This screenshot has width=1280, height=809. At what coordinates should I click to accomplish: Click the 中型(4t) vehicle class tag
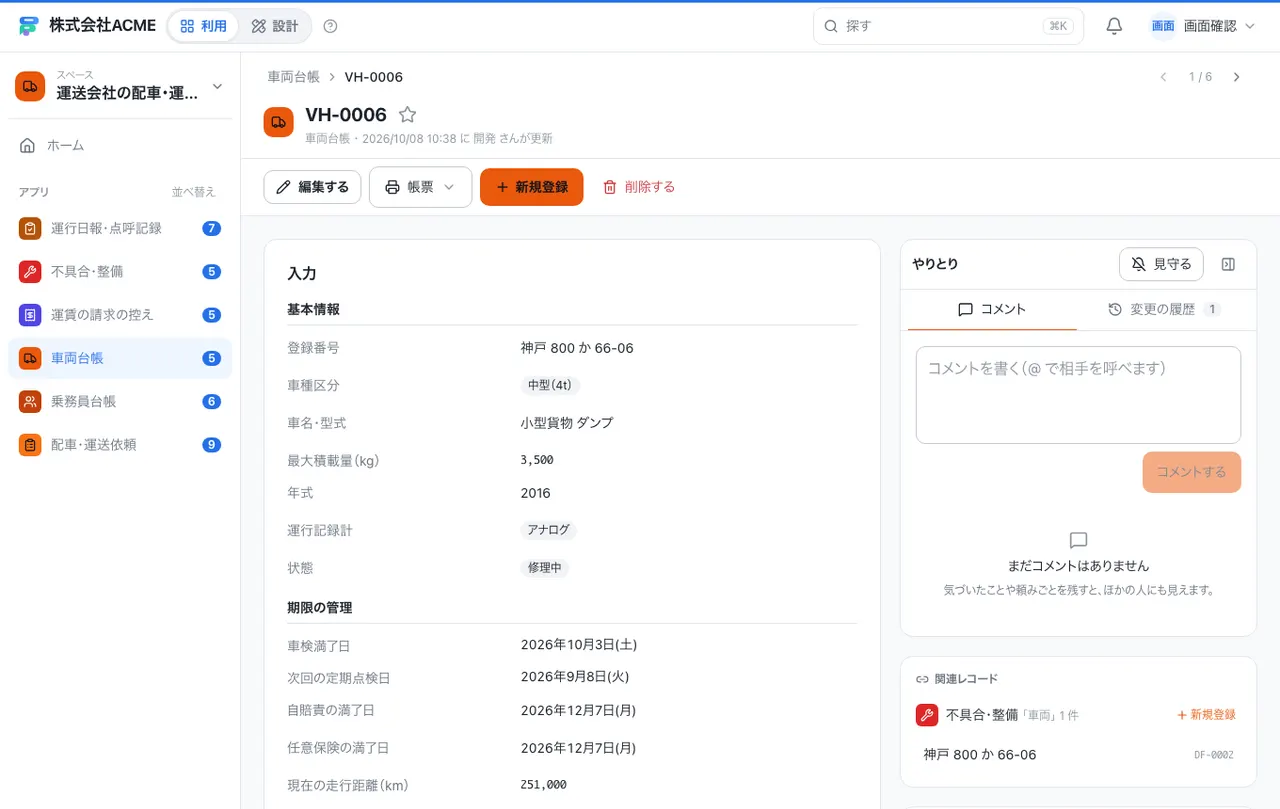[551, 385]
